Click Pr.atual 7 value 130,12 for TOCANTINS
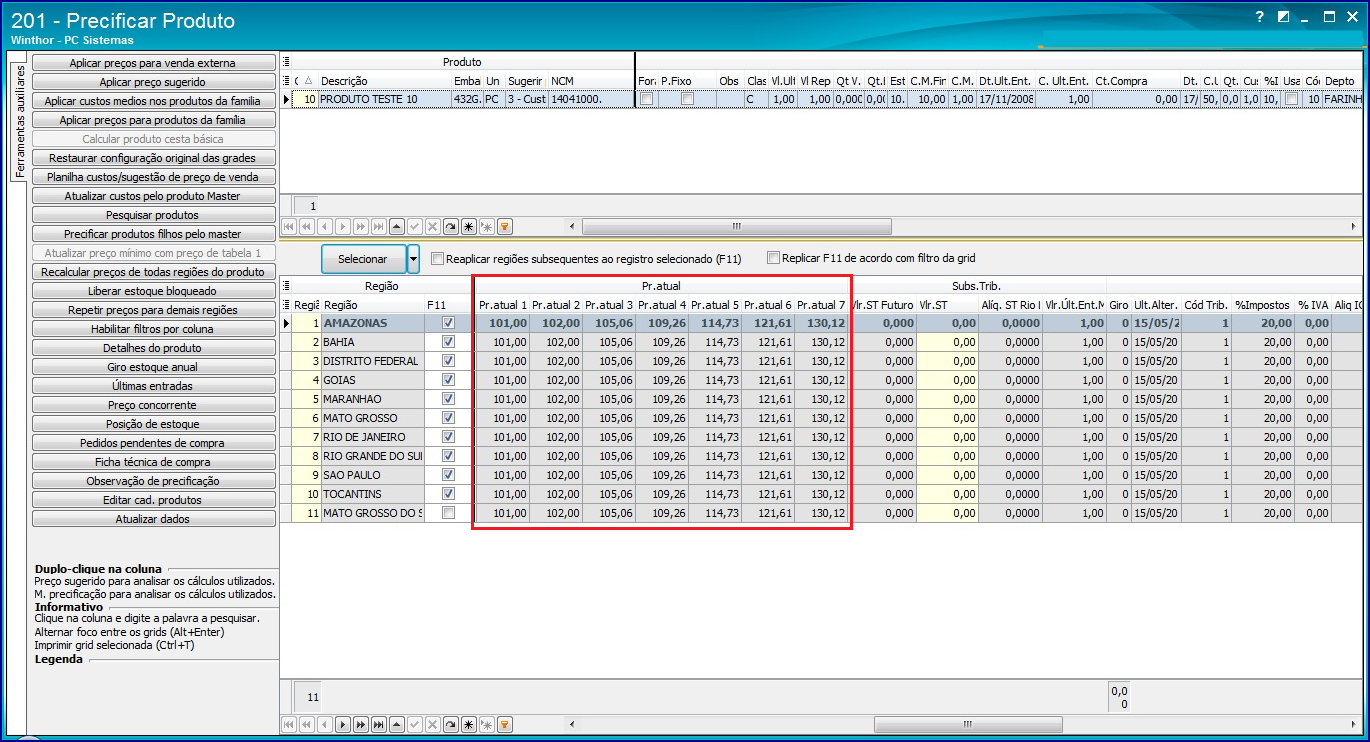Image resolution: width=1370 pixels, height=742 pixels. point(821,494)
